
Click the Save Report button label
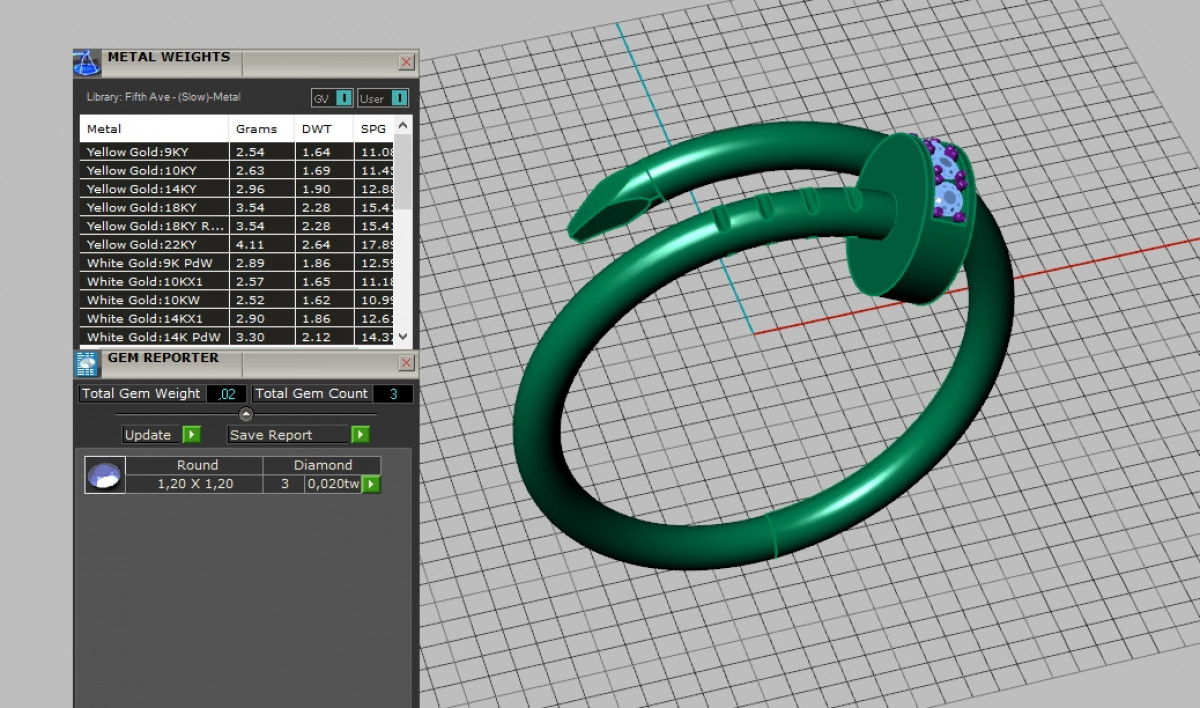click(x=271, y=435)
